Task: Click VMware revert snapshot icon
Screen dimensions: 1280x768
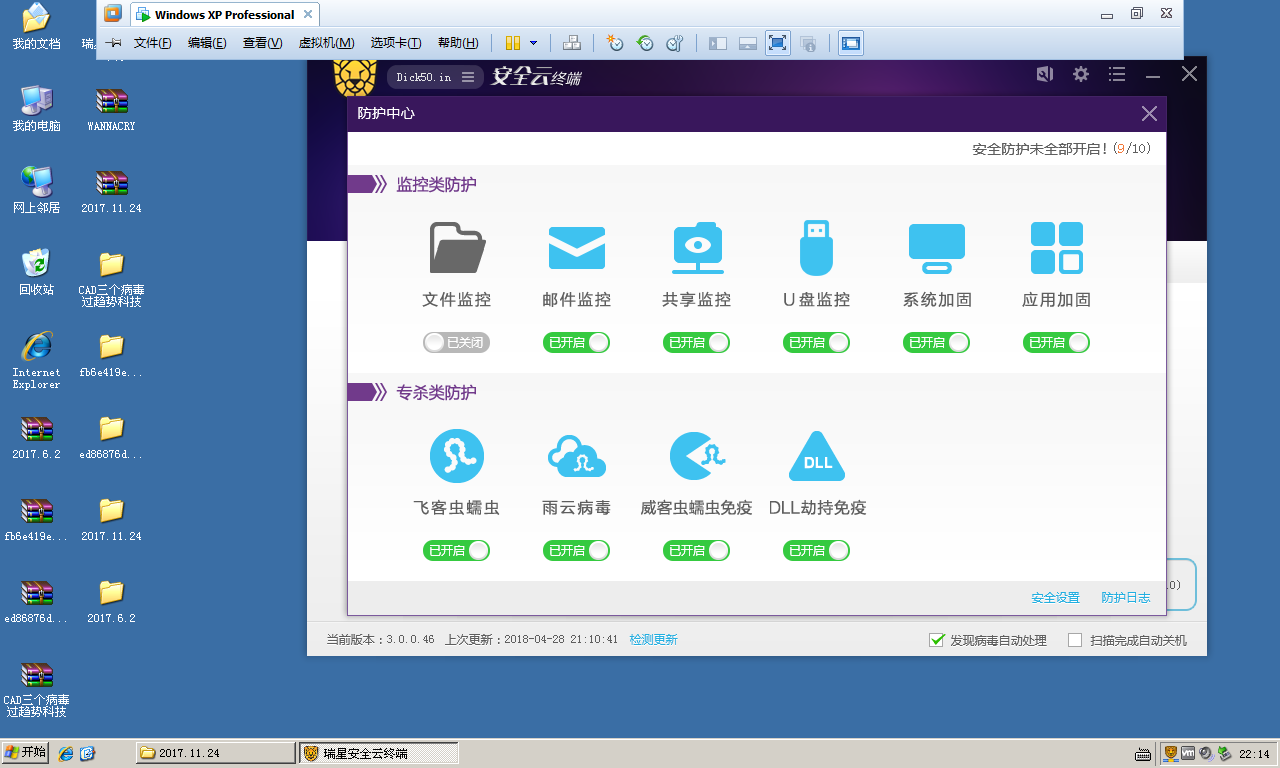Action: click(645, 43)
